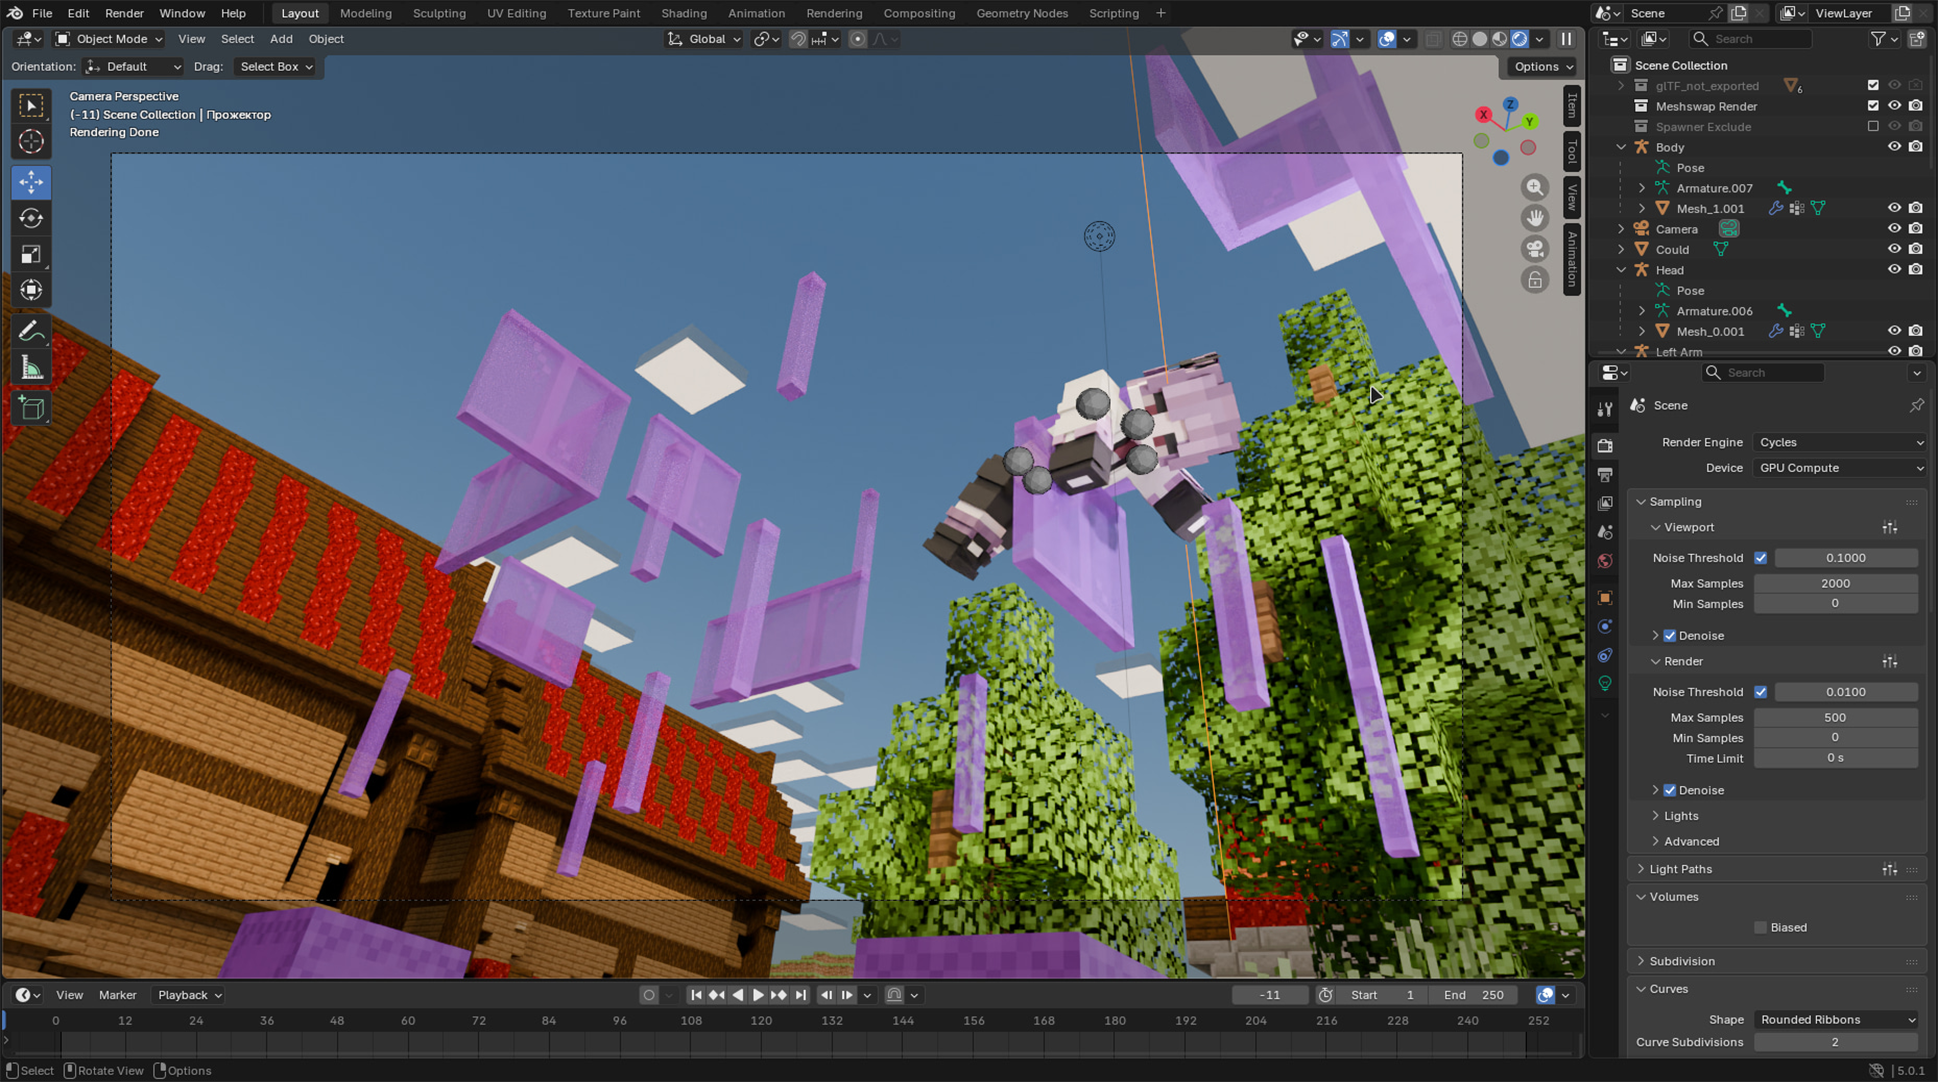Toggle camera view icon in viewport

(1534, 249)
